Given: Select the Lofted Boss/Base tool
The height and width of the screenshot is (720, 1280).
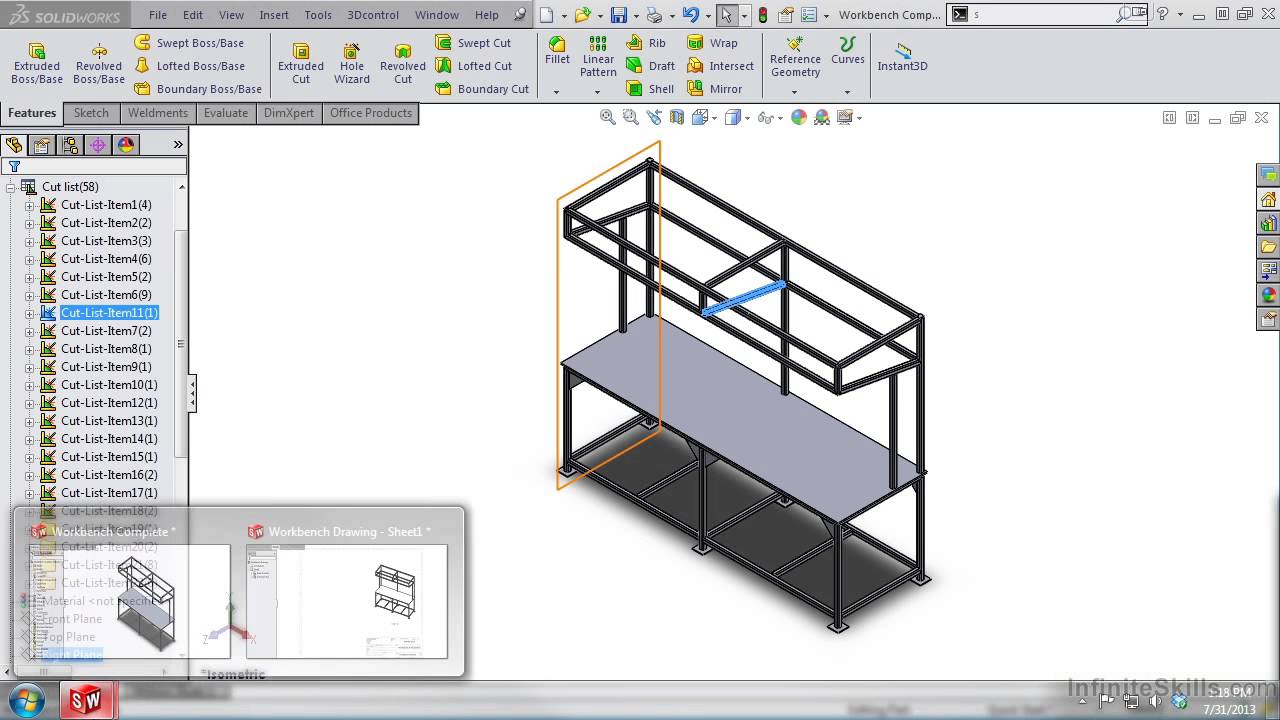Looking at the screenshot, I should [189, 66].
